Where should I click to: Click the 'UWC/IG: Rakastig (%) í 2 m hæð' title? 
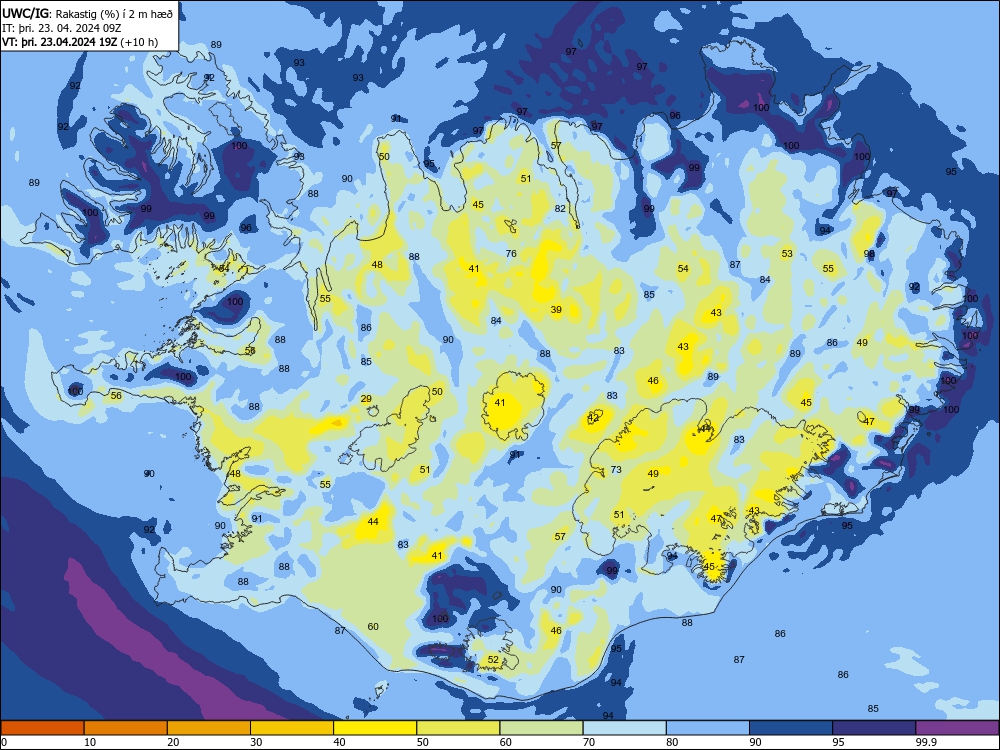tap(87, 13)
